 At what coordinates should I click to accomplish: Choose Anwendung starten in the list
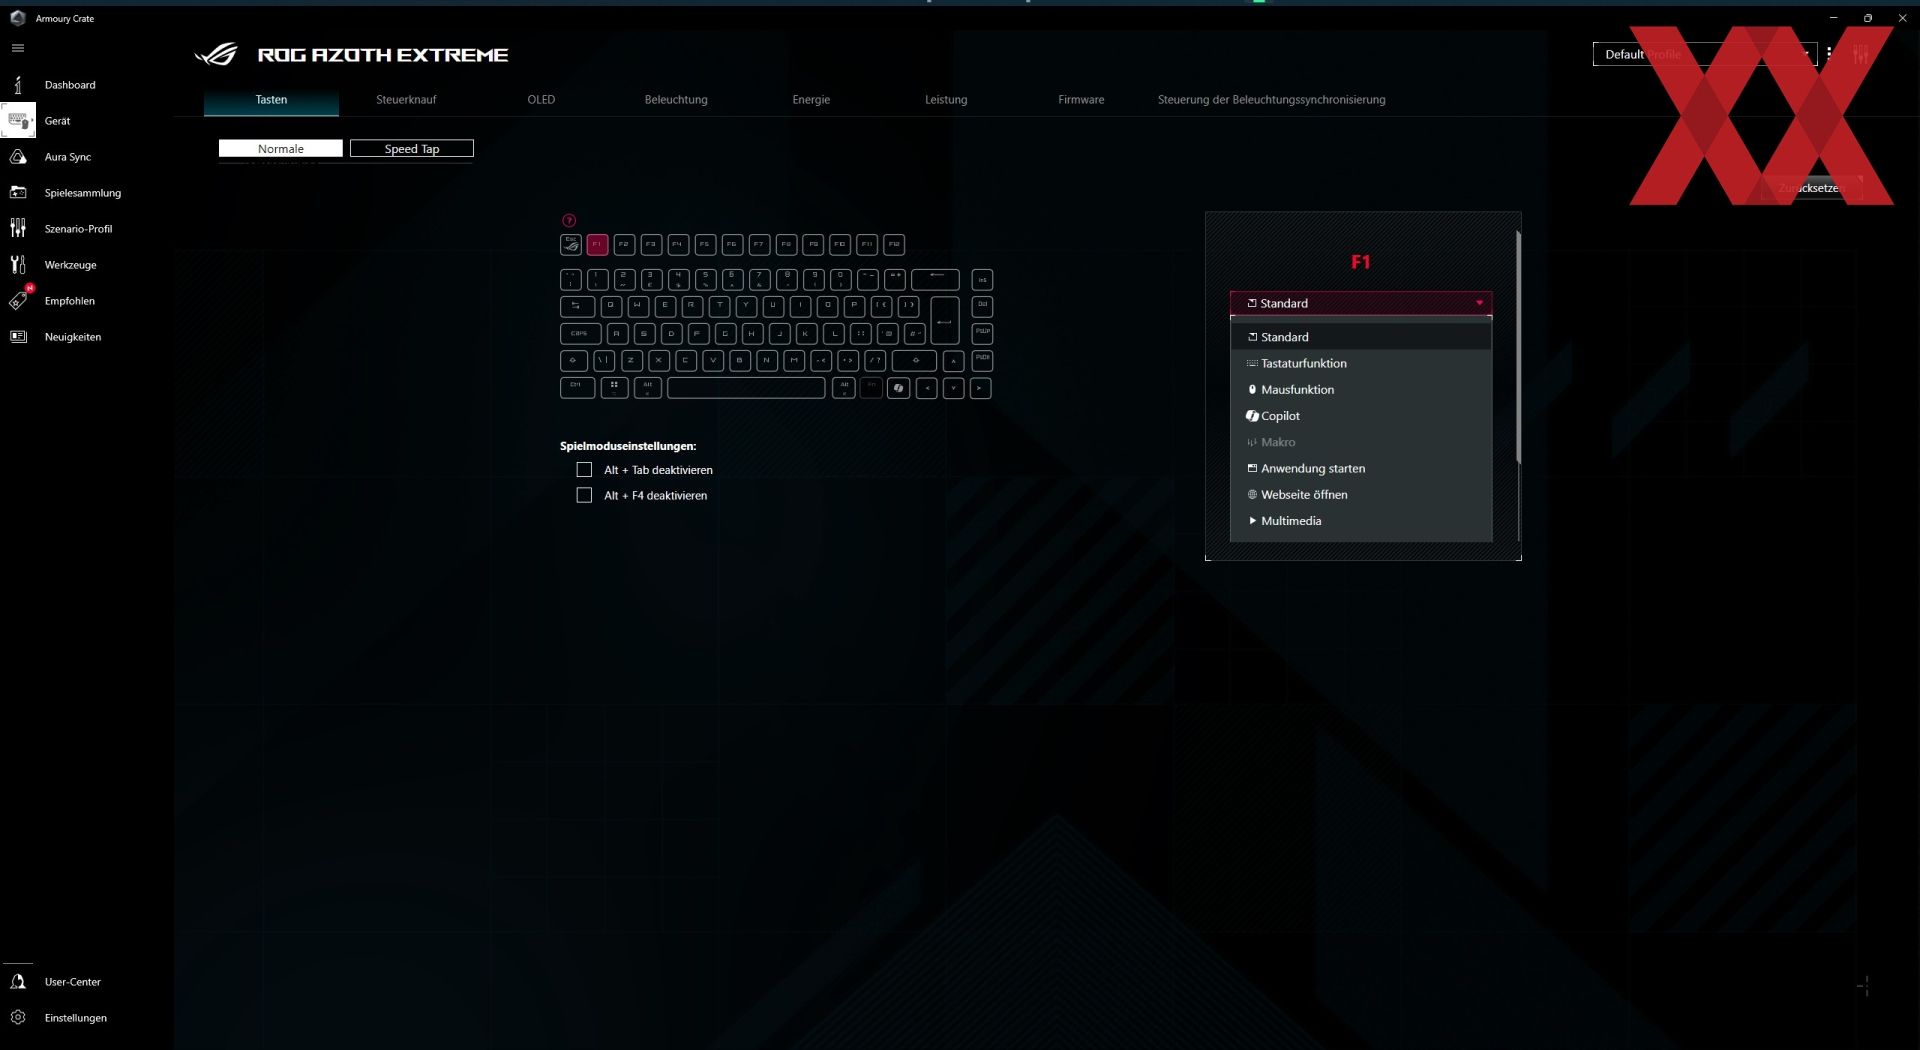point(1361,468)
